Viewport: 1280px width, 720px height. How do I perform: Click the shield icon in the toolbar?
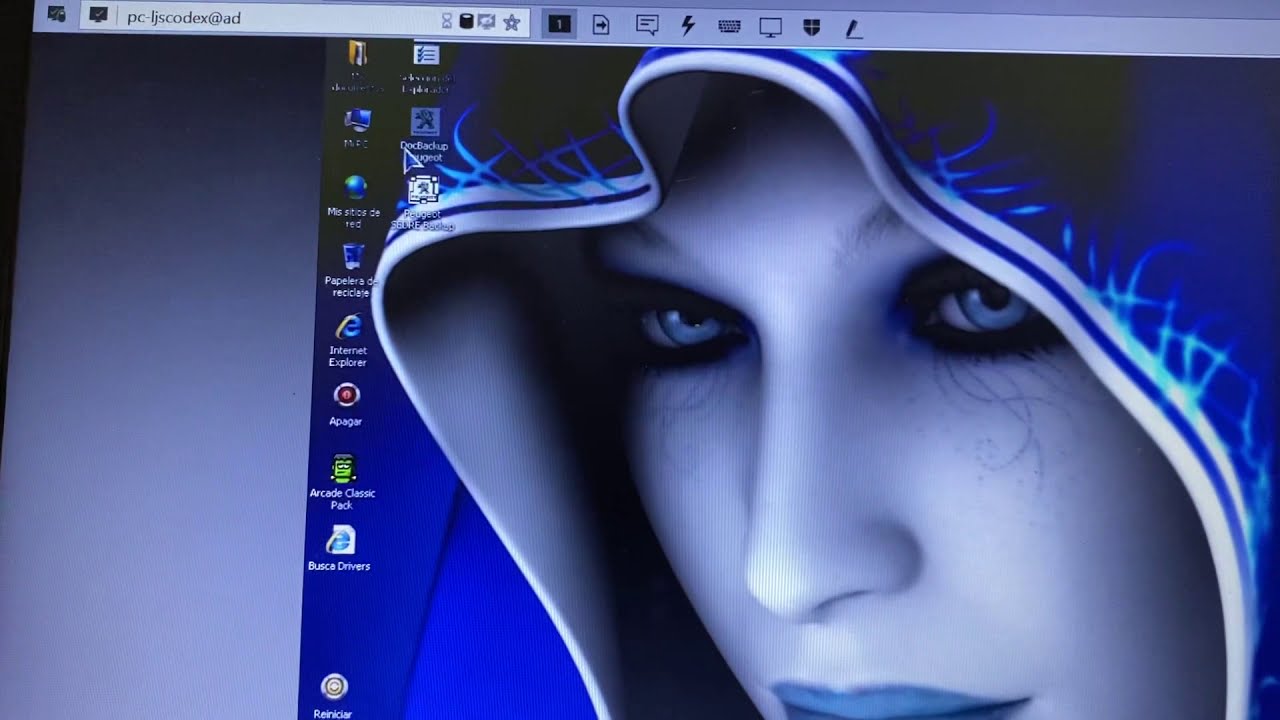[x=812, y=28]
